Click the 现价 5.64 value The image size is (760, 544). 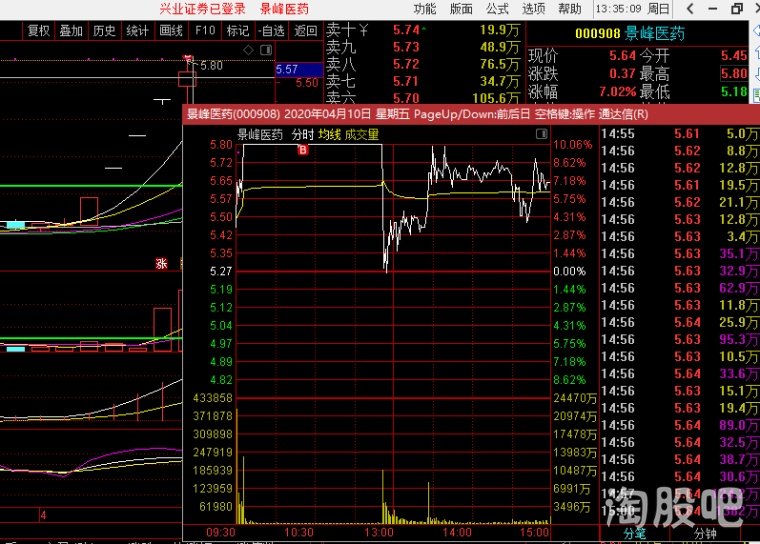click(622, 56)
